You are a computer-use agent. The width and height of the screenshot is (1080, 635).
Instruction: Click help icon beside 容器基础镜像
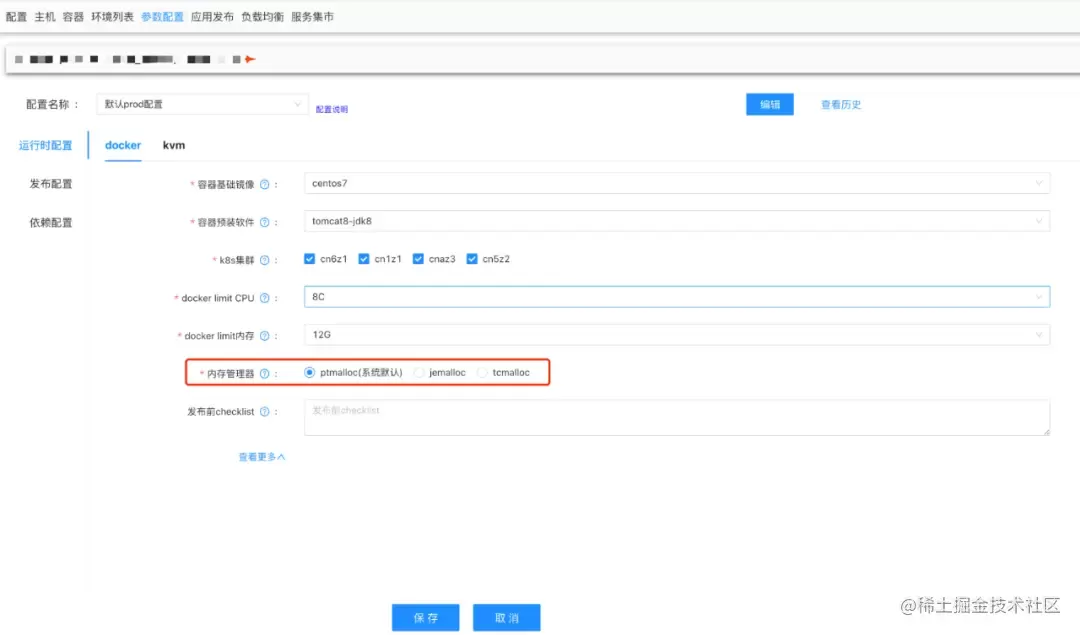[x=264, y=185]
